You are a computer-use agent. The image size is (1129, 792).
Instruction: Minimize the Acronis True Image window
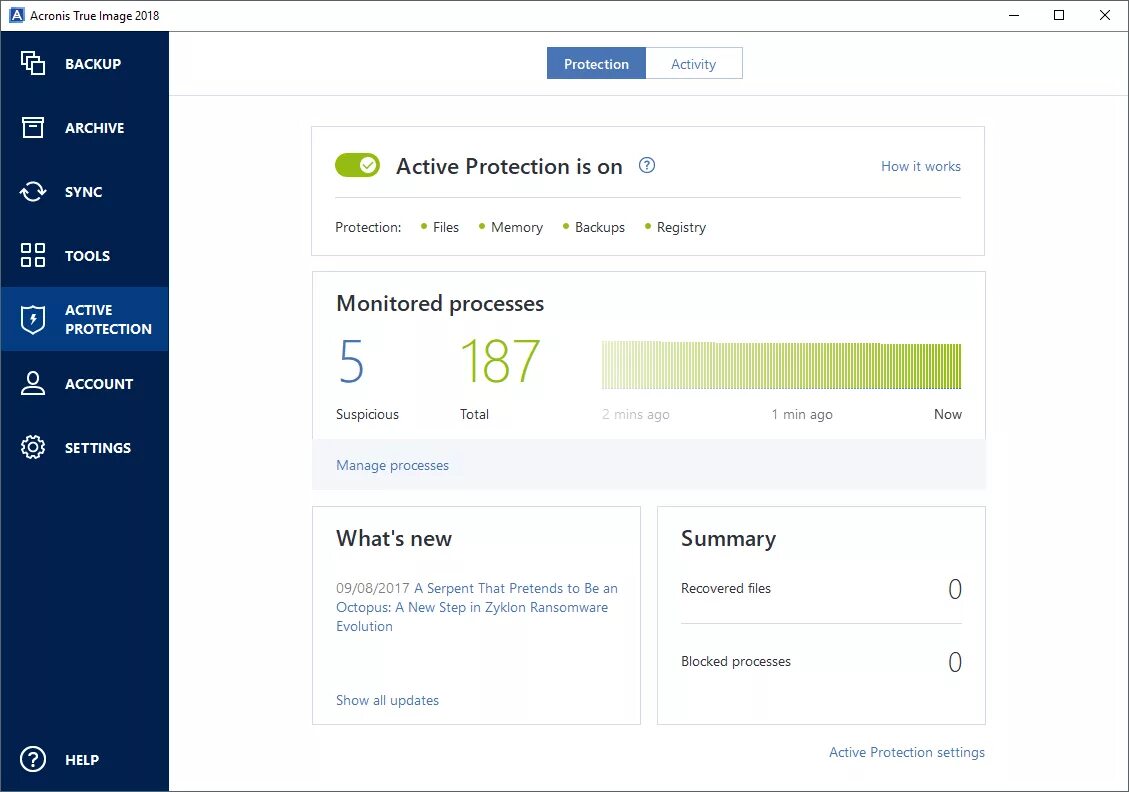pyautogui.click(x=1014, y=15)
